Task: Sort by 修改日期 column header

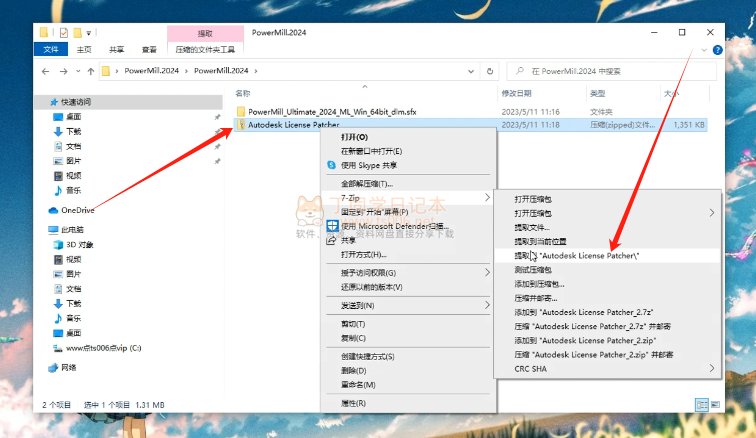Action: tap(516, 93)
